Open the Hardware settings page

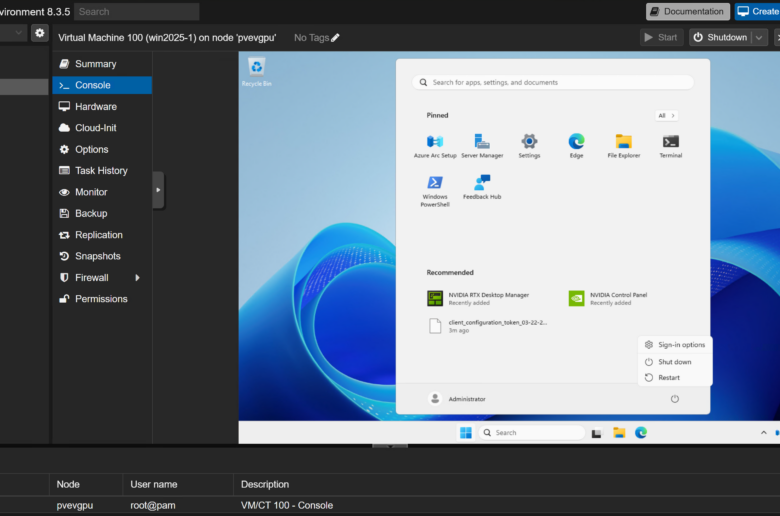pyautogui.click(x=101, y=106)
